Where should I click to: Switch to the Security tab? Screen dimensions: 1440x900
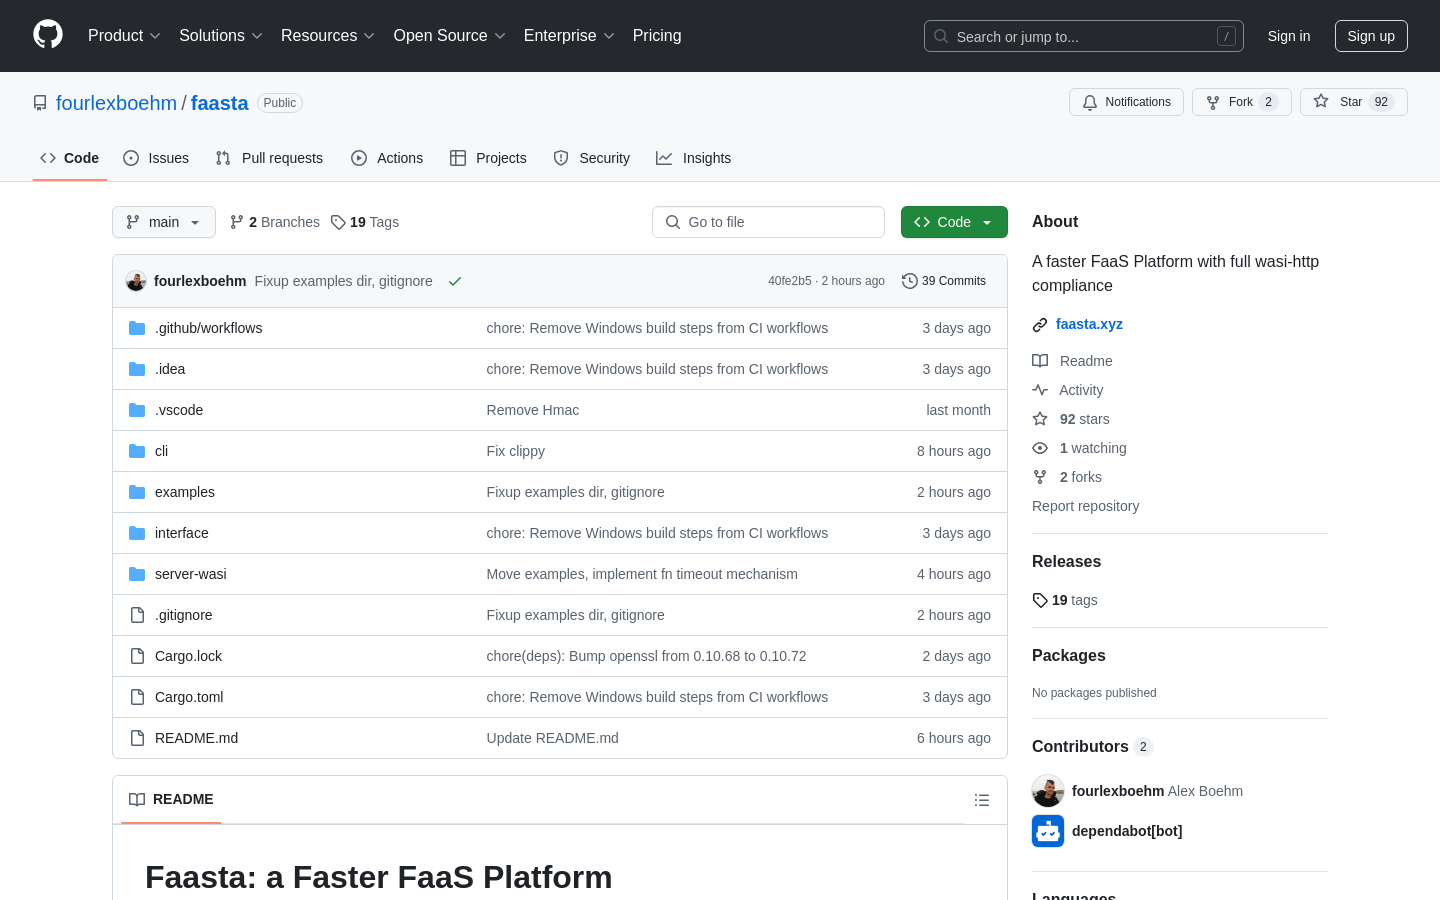point(592,158)
